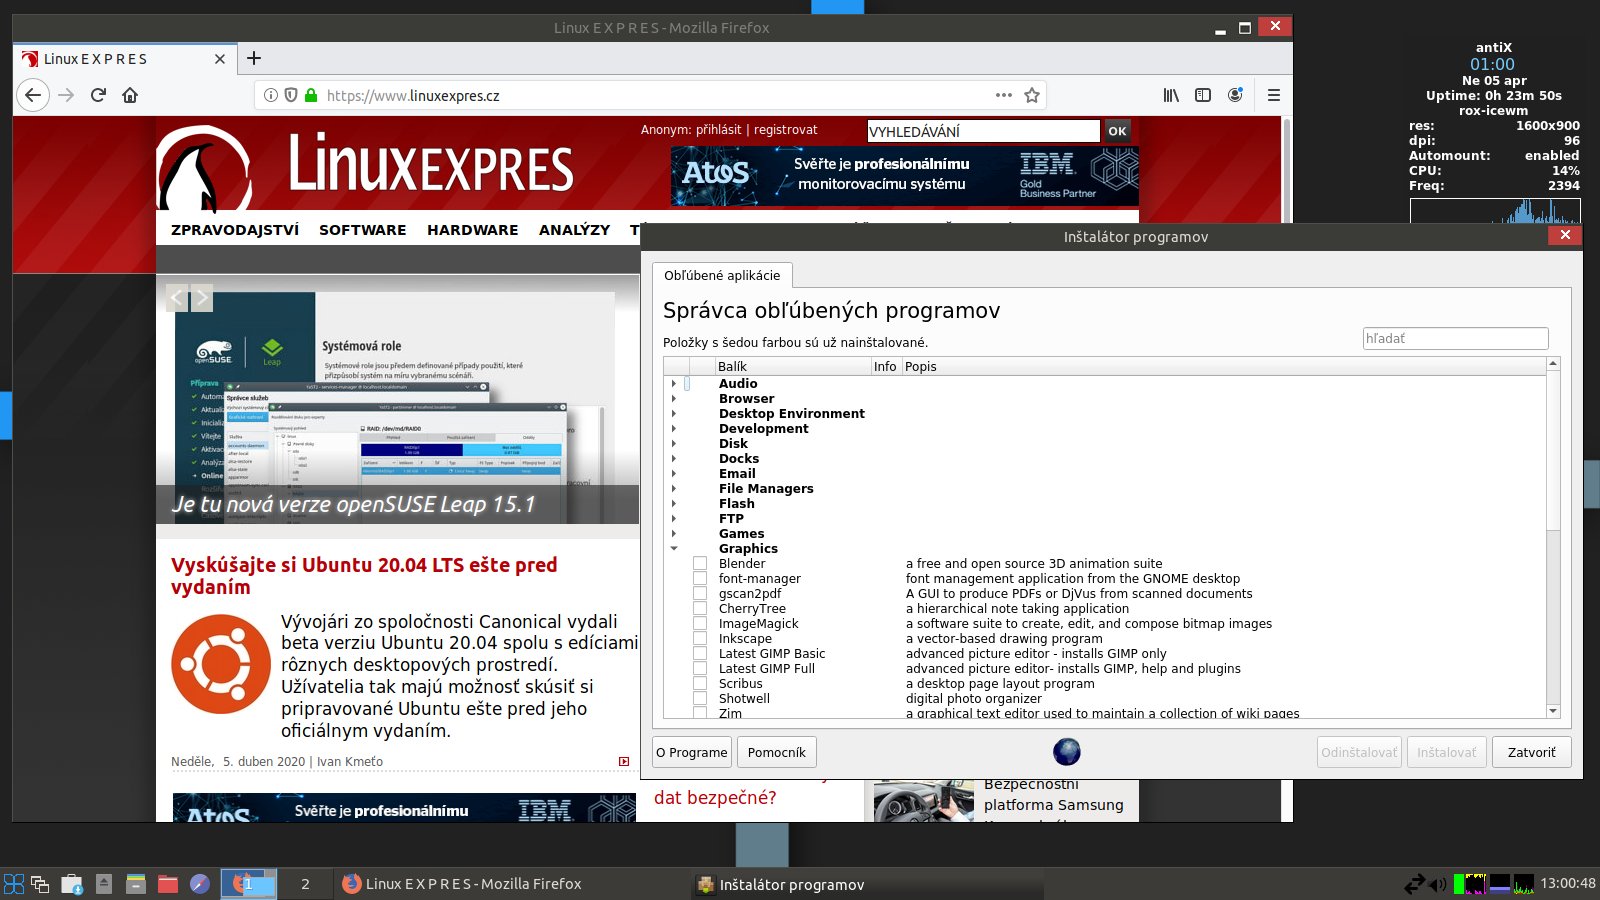Screen dimensions: 1600x900
Task: Open Ubuntu 20.04 LTS article headline
Action: [x=364, y=576]
